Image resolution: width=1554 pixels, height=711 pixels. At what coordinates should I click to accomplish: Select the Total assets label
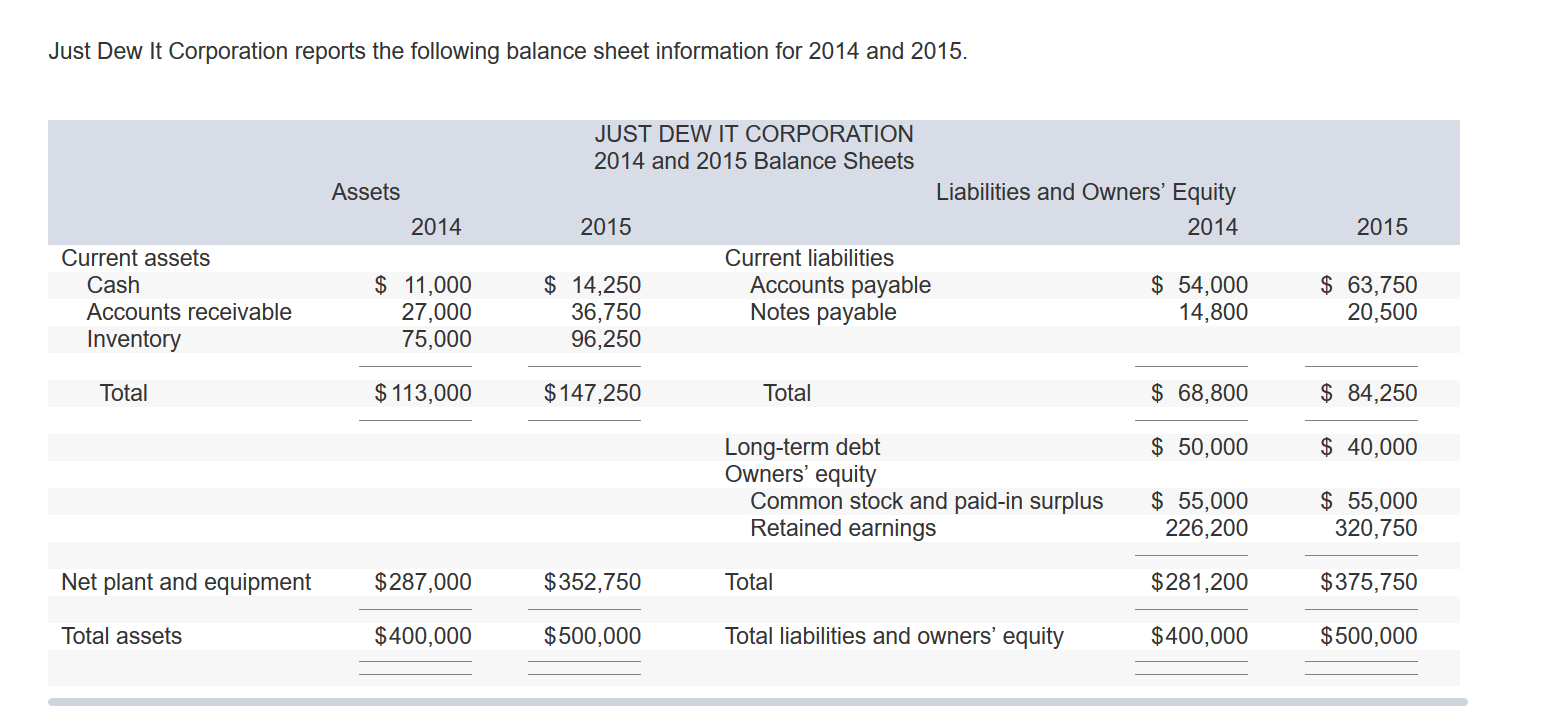(122, 636)
